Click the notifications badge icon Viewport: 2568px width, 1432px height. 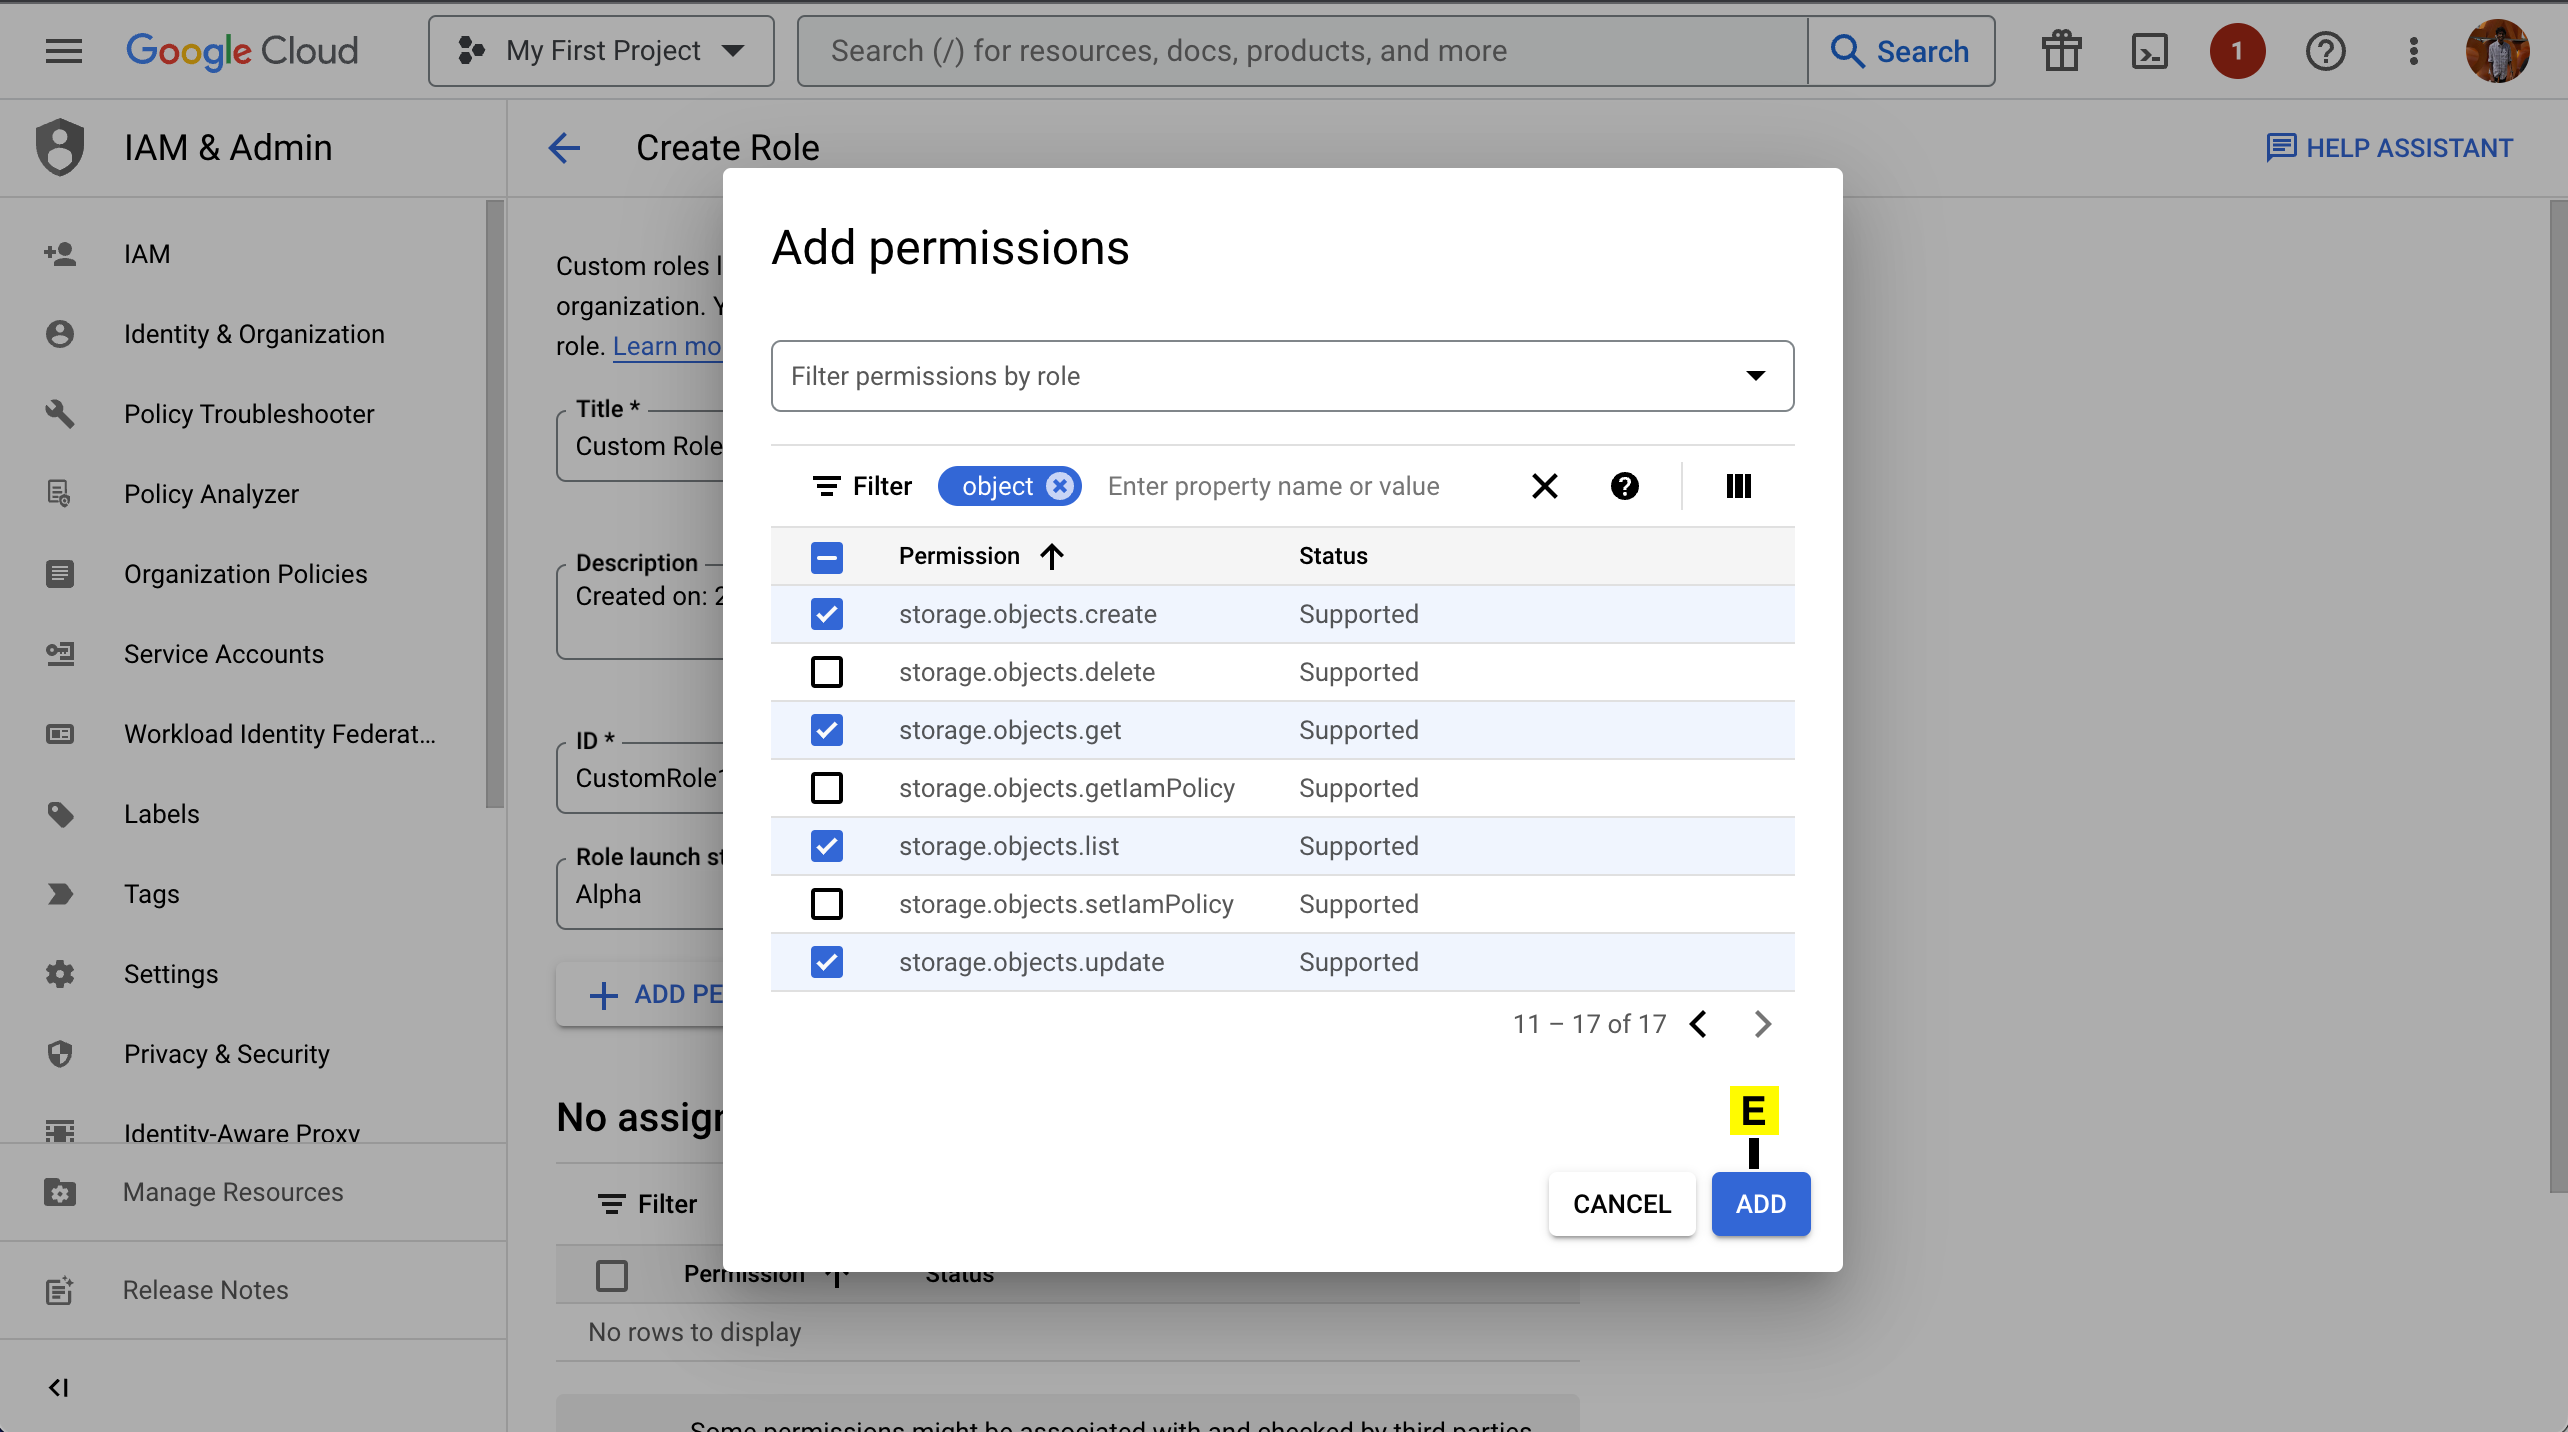pos(2237,51)
